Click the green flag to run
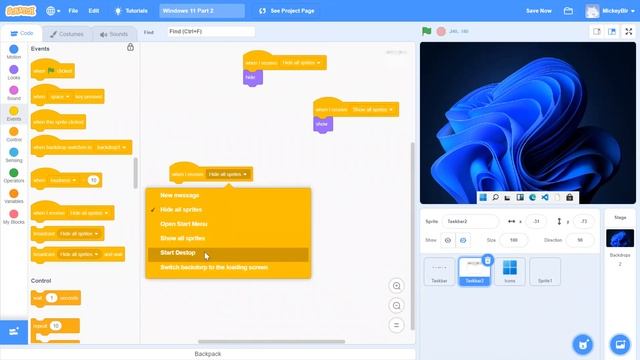The width and height of the screenshot is (640, 360). click(x=427, y=31)
